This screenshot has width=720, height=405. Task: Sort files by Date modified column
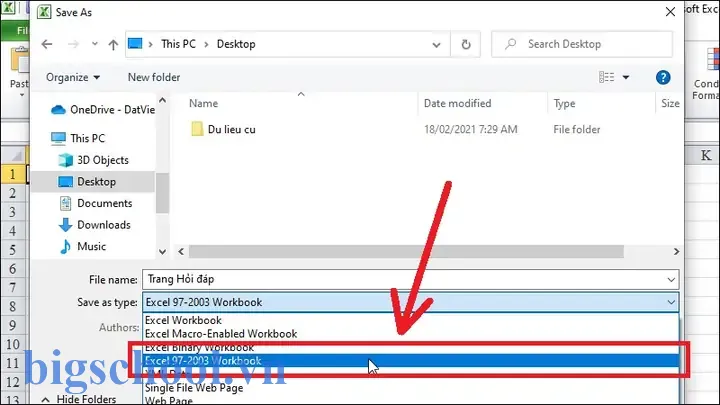[x=457, y=103]
